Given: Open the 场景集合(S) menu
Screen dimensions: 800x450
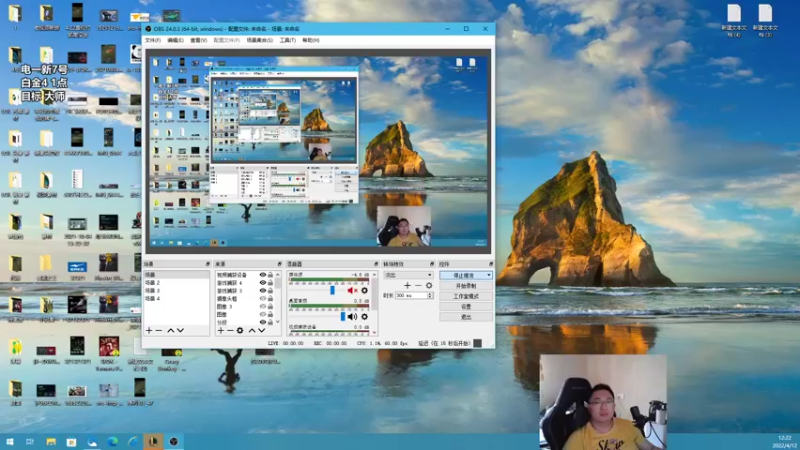Looking at the screenshot, I should coord(260,40).
